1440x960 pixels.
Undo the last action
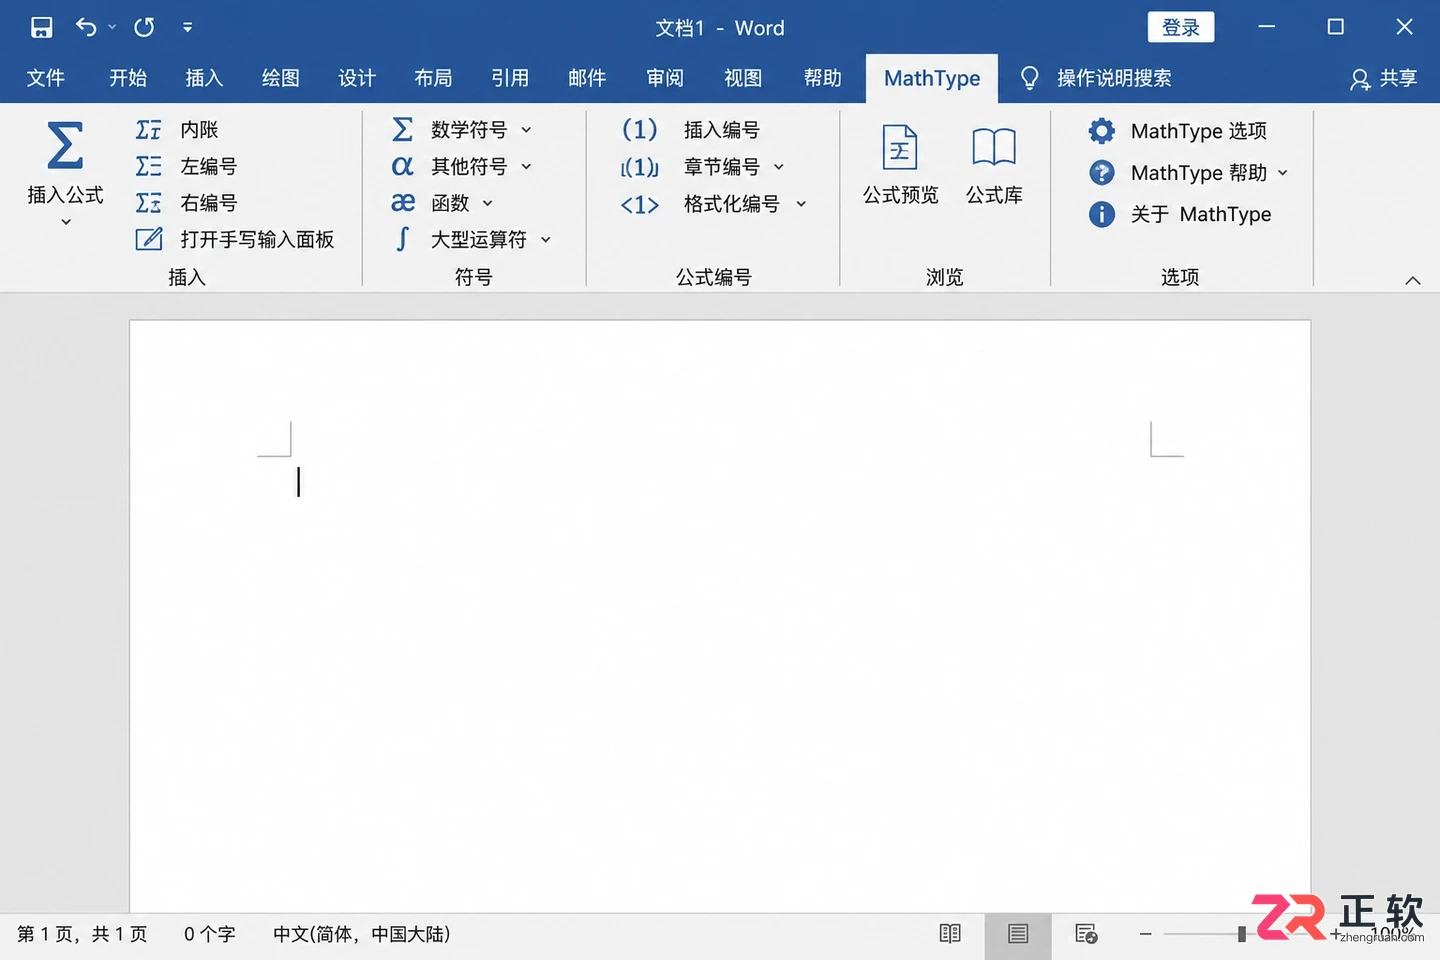click(86, 27)
